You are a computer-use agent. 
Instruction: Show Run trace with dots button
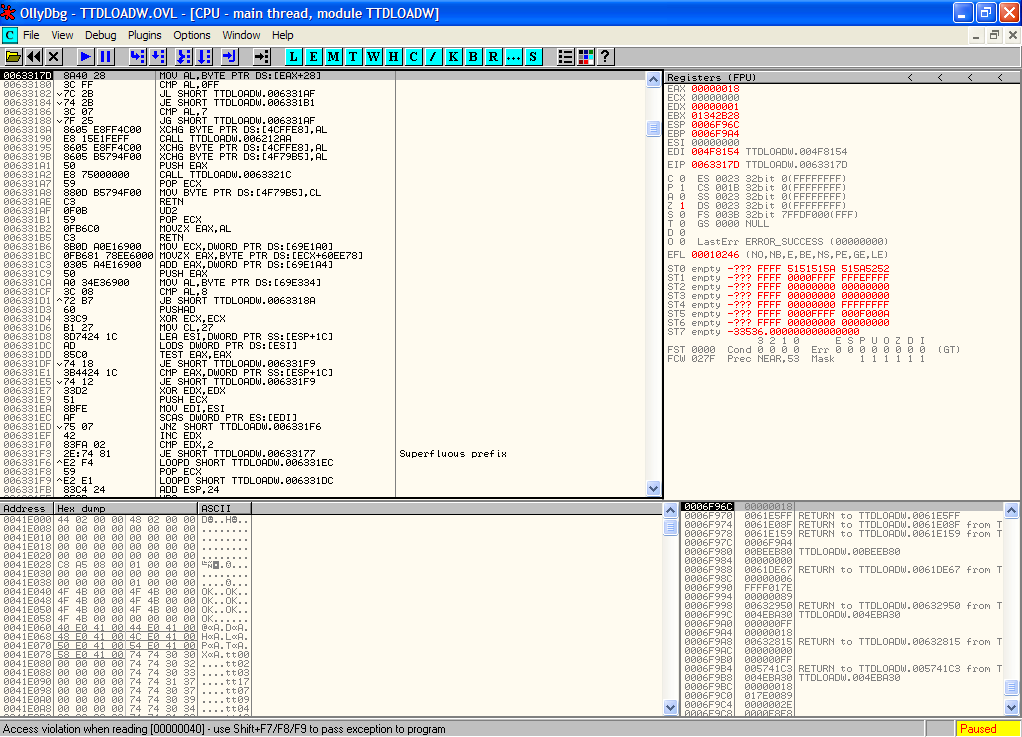click(x=513, y=57)
